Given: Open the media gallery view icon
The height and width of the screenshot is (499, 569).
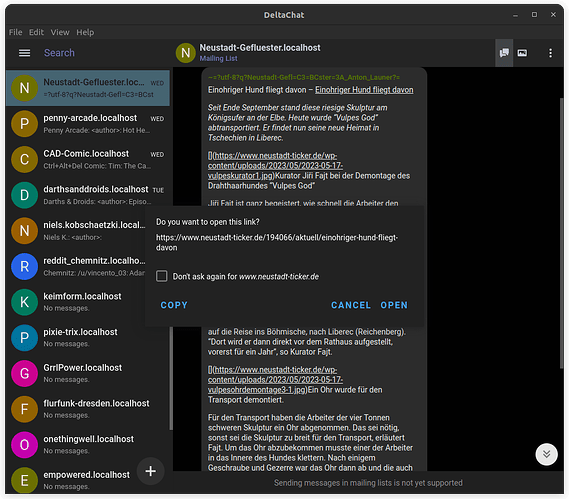Looking at the screenshot, I should (522, 53).
